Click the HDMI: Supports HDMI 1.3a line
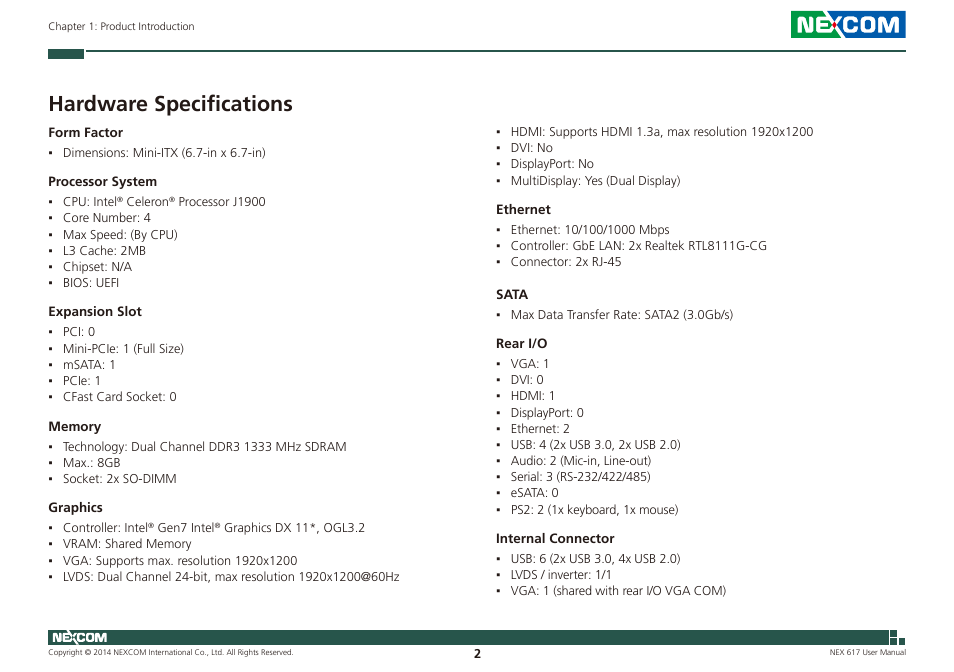 (x=661, y=132)
